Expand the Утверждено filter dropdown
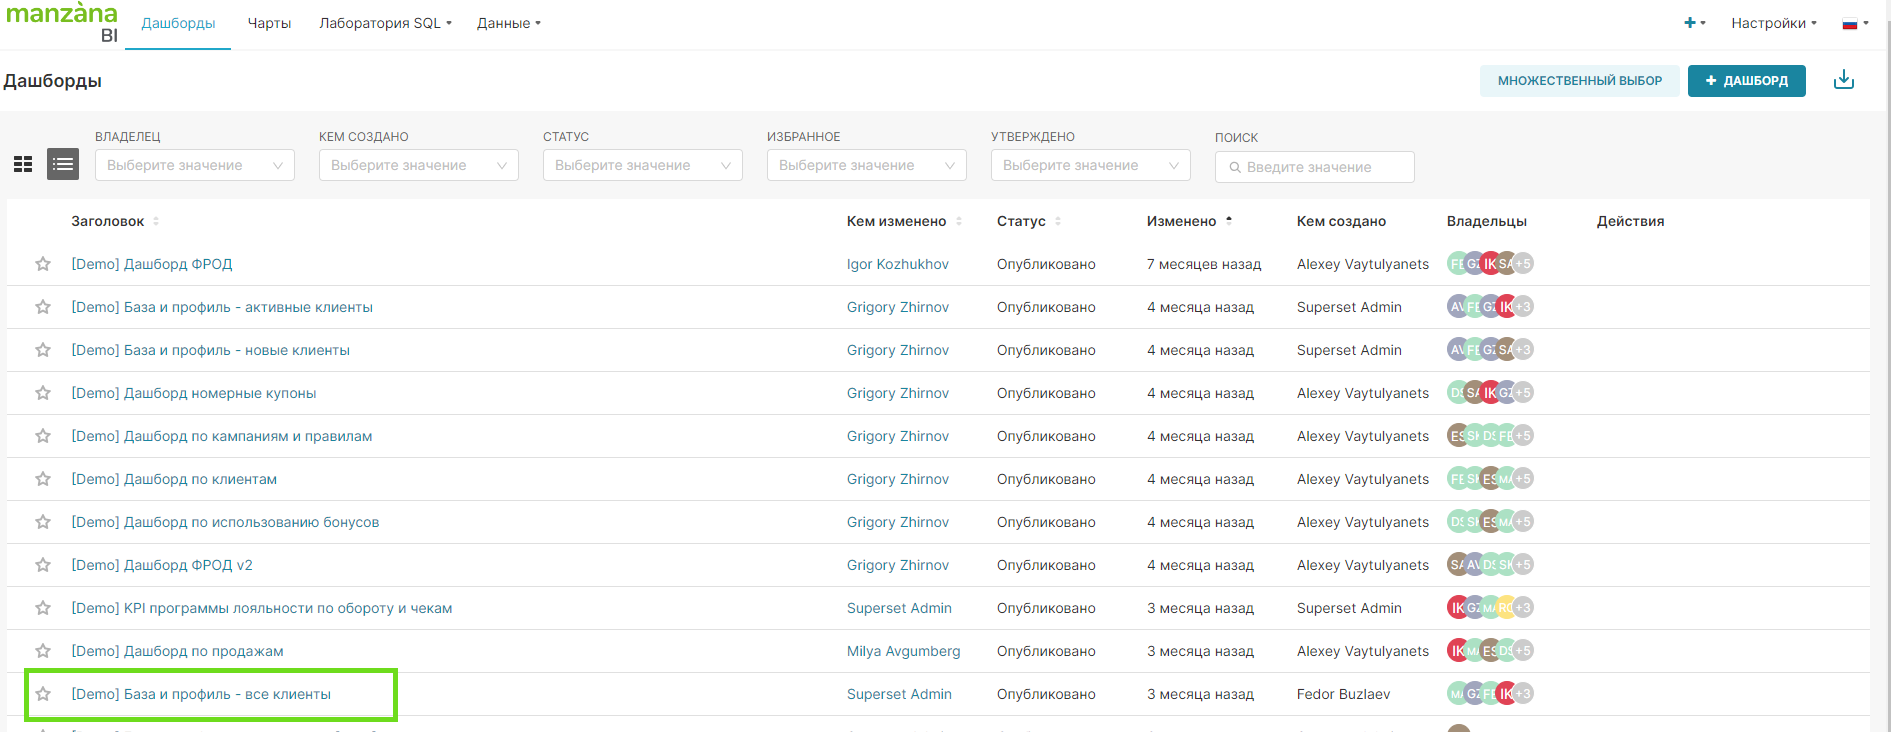 pos(1090,165)
